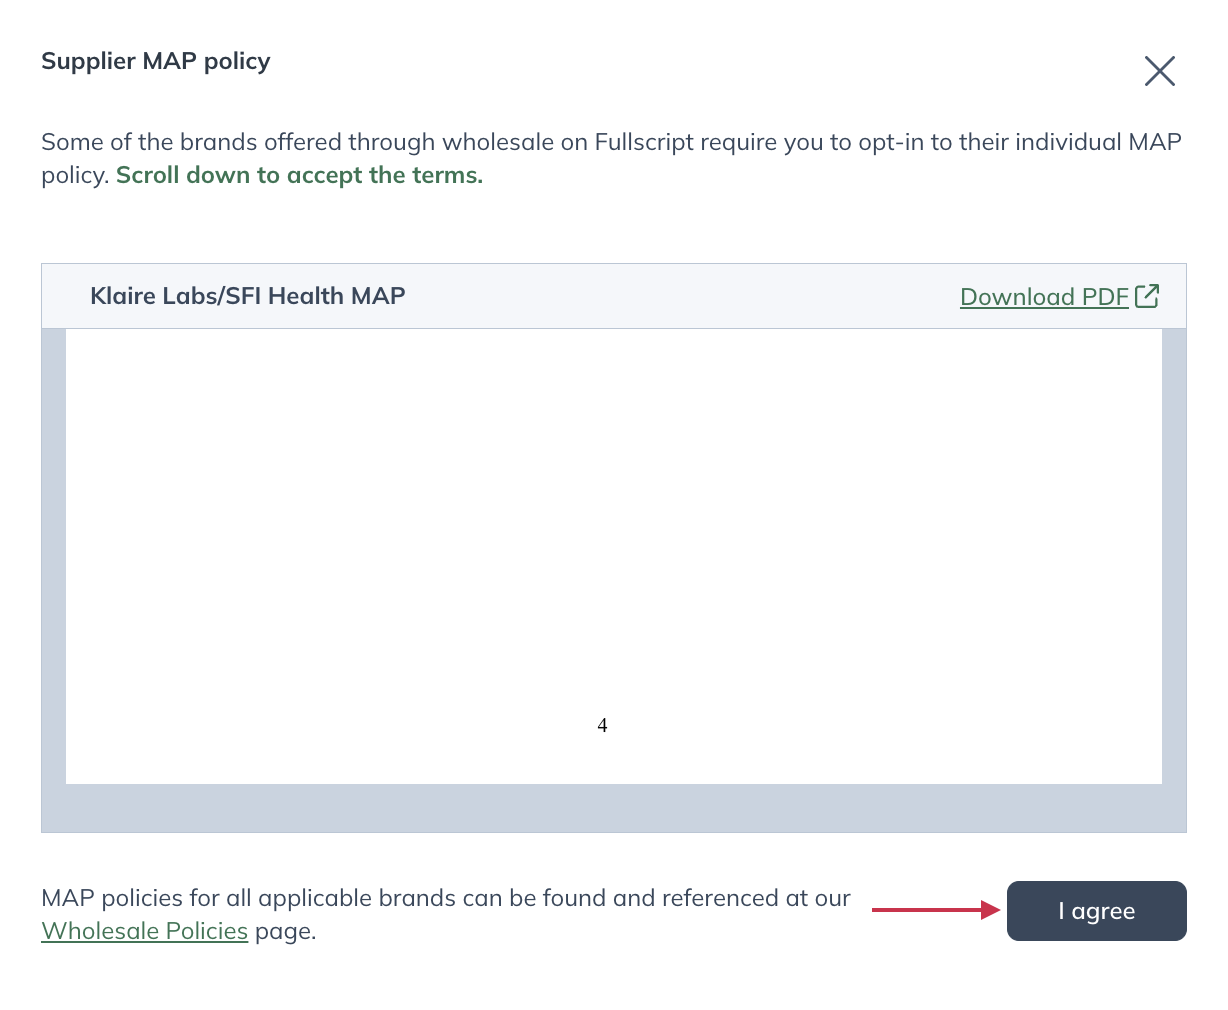Accept the MAP policy terms
Image resolution: width=1228 pixels, height=1010 pixels.
(1096, 910)
